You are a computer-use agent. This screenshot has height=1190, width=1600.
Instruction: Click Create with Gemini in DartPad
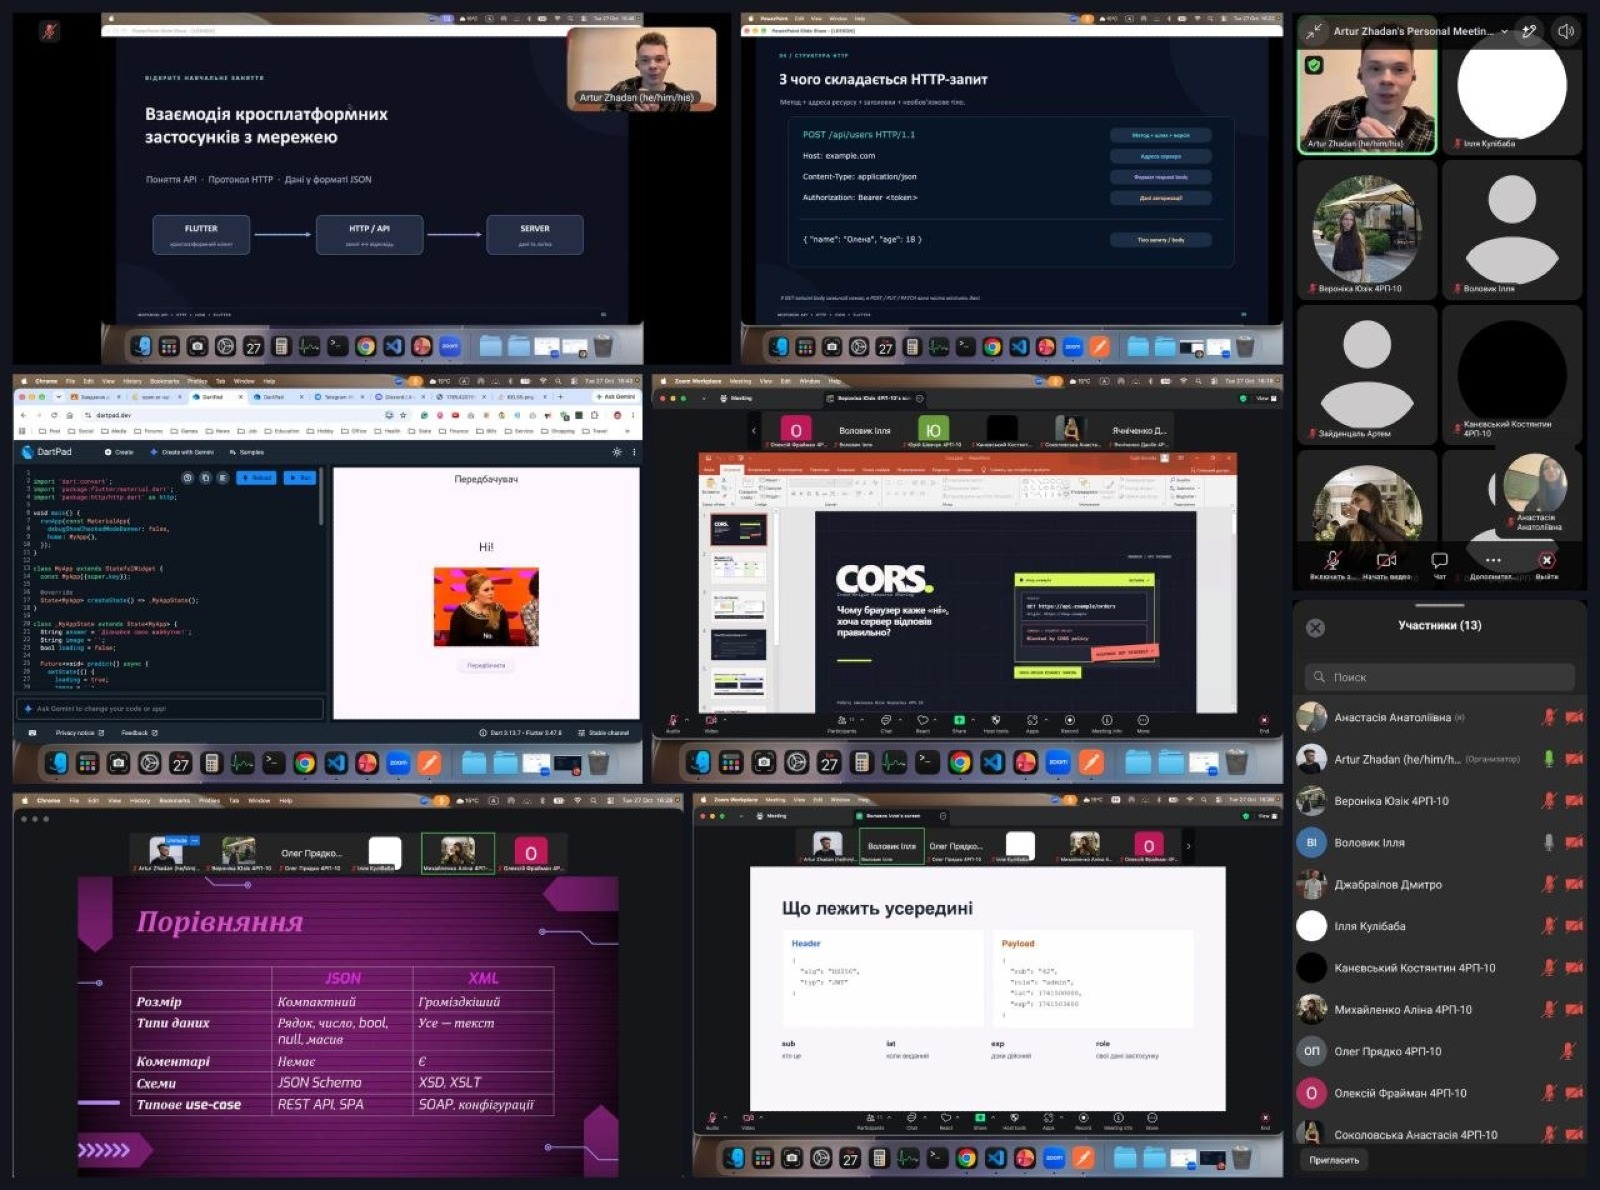coord(182,452)
